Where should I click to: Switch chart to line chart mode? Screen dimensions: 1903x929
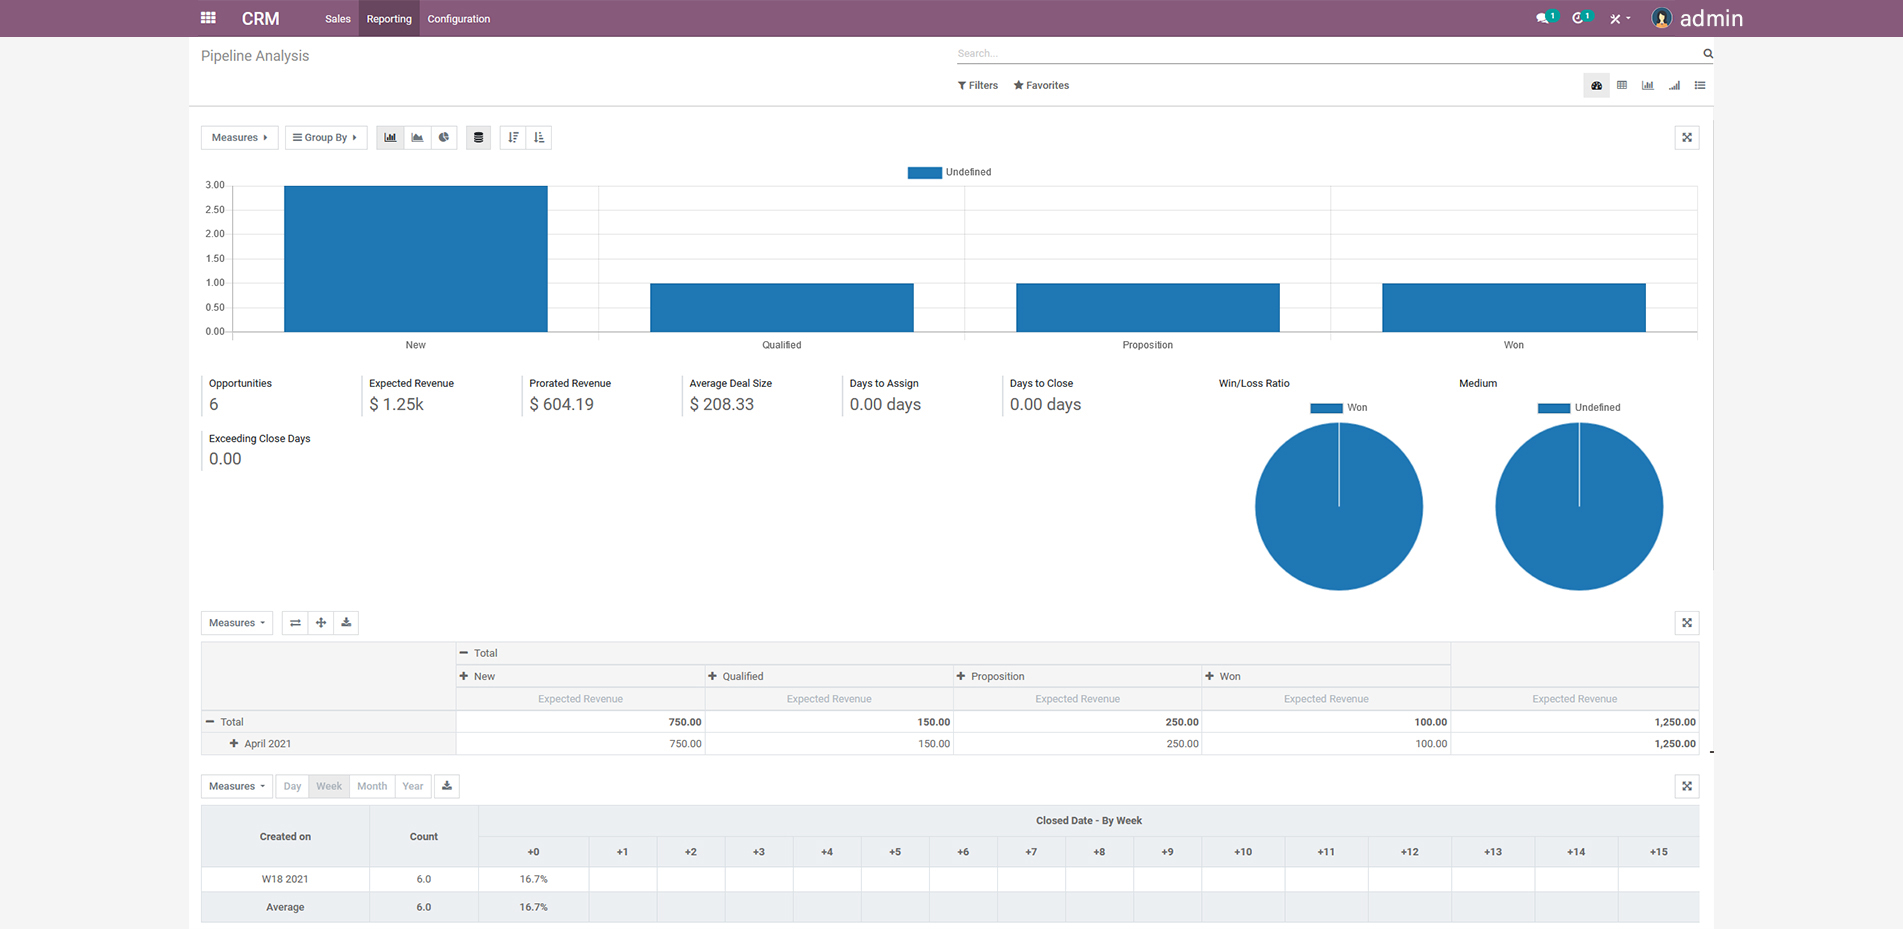tap(417, 138)
